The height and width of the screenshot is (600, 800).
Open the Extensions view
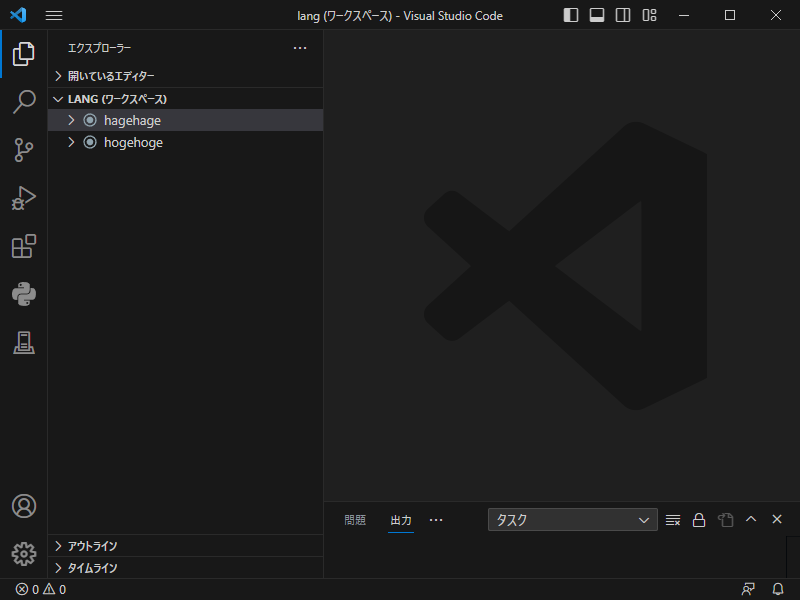23,246
